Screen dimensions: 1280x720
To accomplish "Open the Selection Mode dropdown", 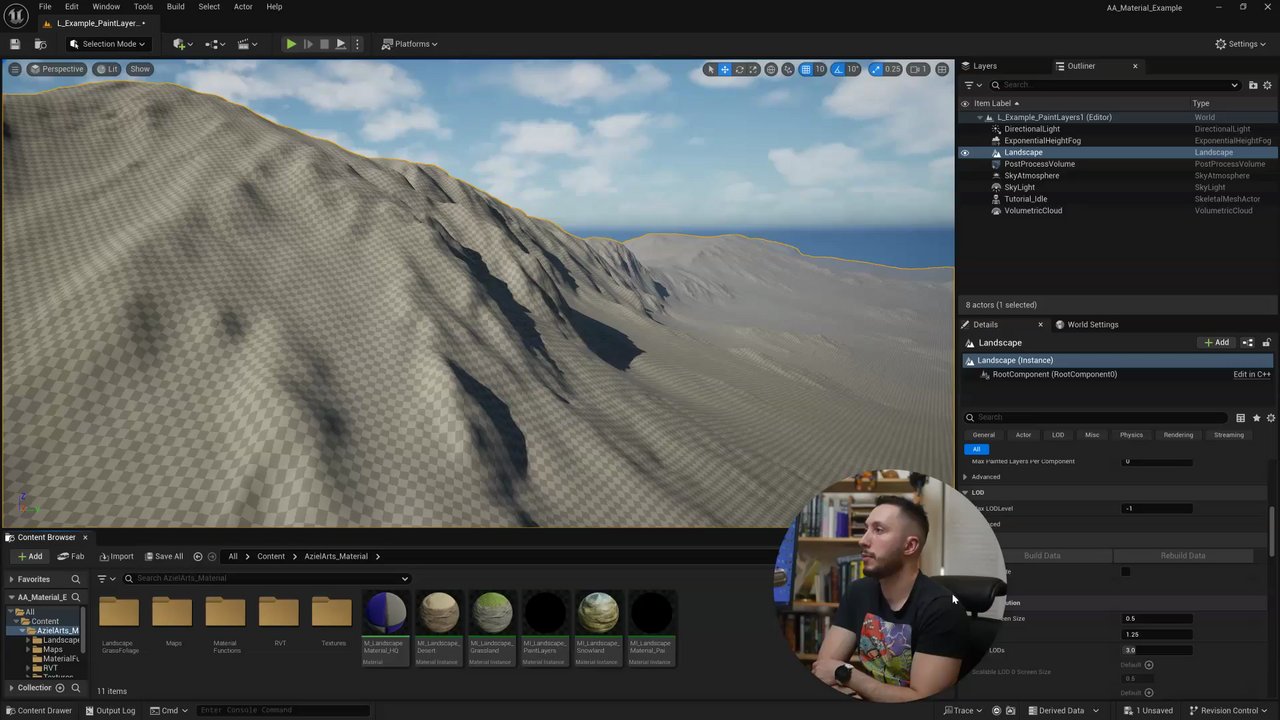I will (107, 44).
